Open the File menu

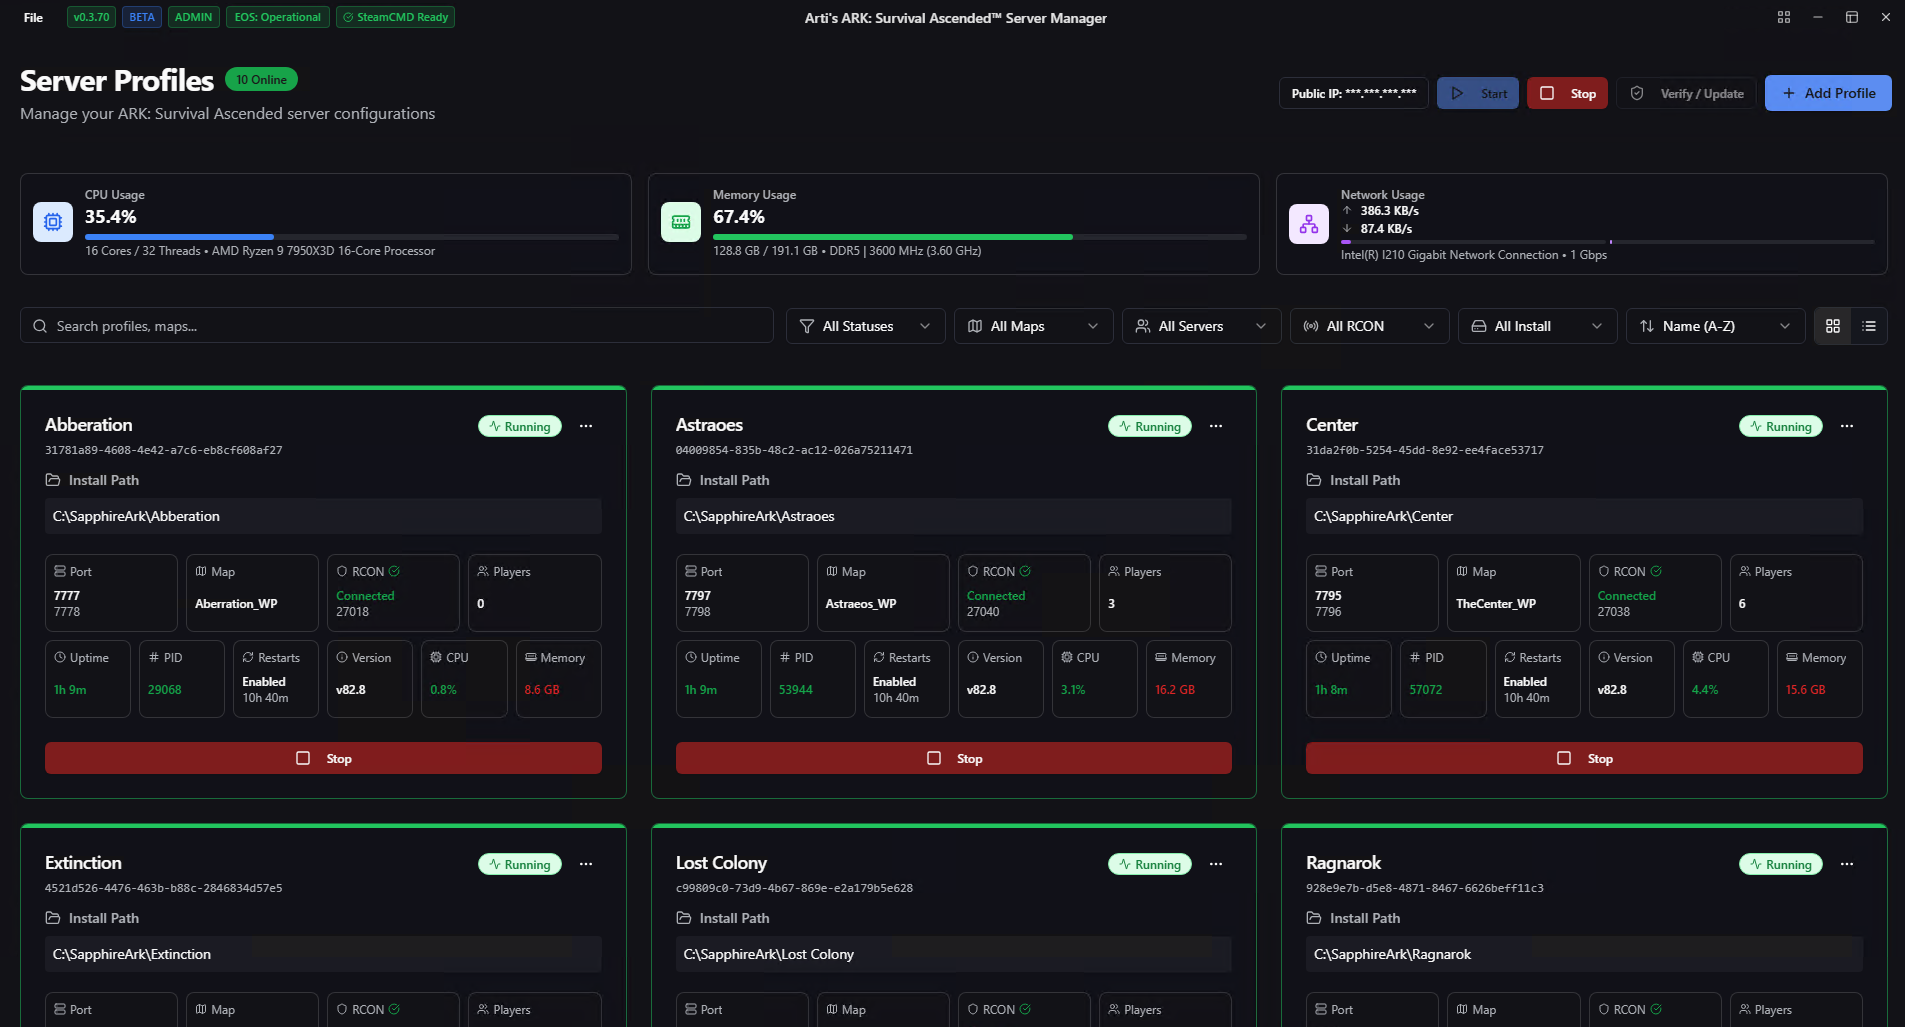(33, 17)
